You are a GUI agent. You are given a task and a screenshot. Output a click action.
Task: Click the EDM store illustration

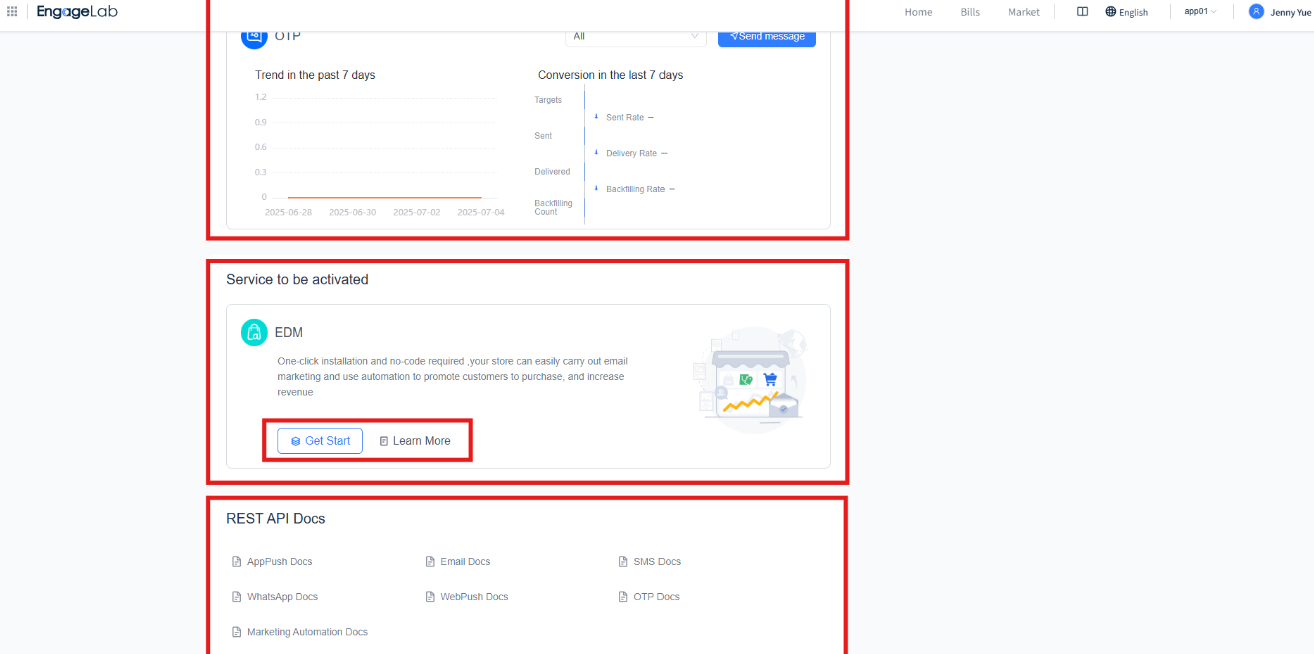(x=749, y=380)
